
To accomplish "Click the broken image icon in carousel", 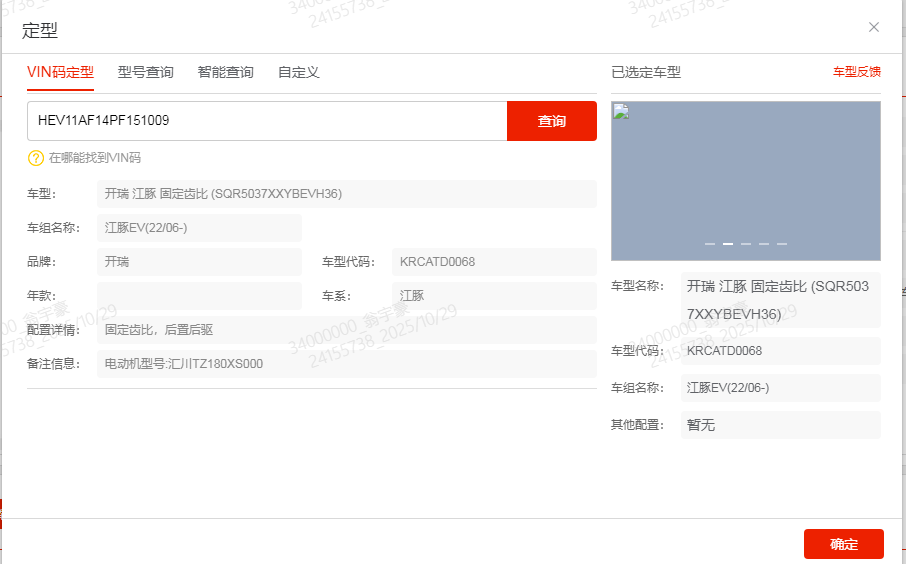I will [620, 111].
